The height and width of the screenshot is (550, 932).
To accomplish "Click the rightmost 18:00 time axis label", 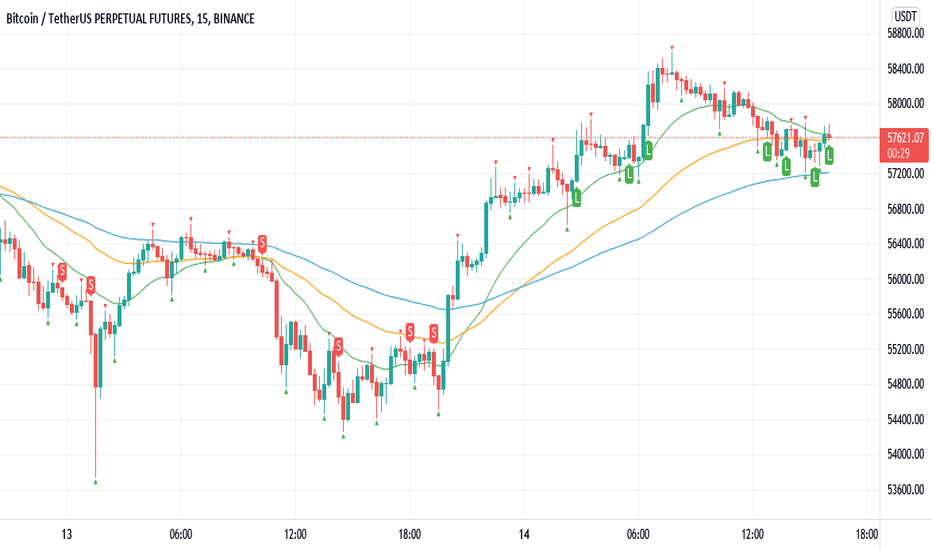I will click(867, 534).
